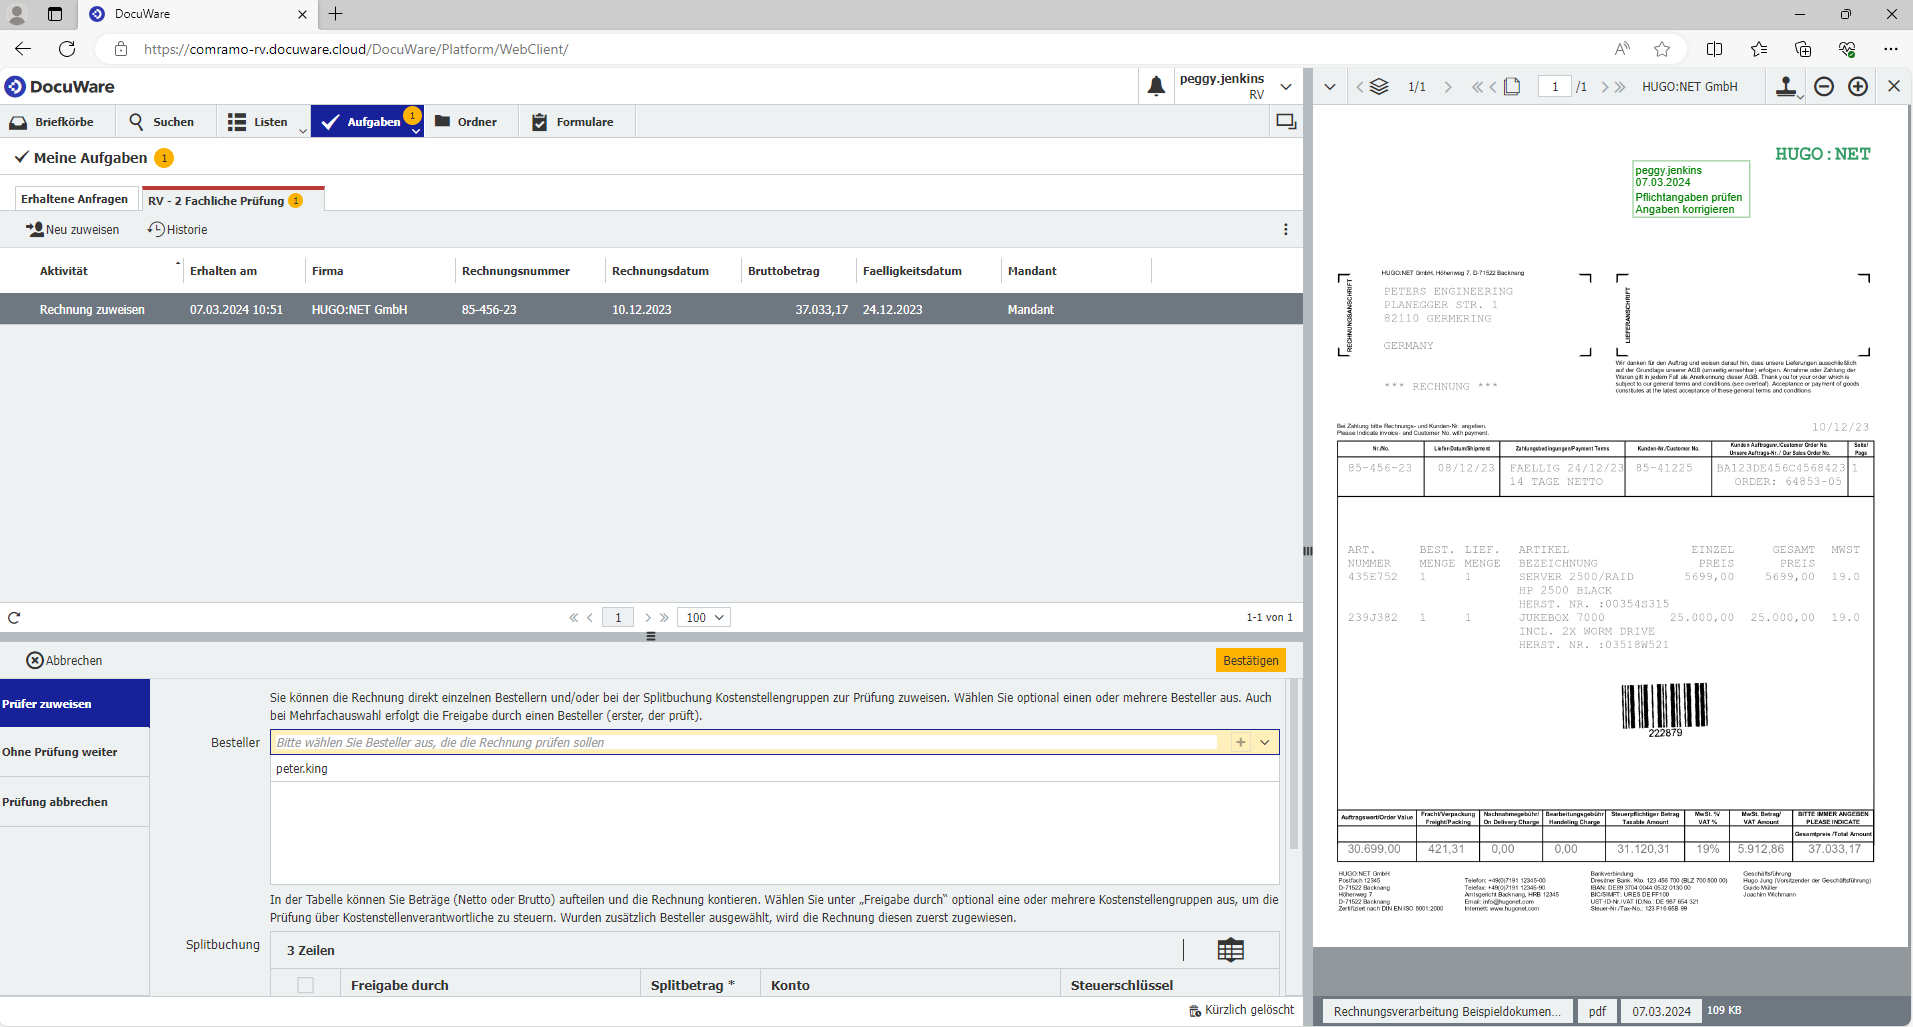Viewport: 1913px width, 1027px height.
Task: Open the Historie view
Action: point(178,230)
